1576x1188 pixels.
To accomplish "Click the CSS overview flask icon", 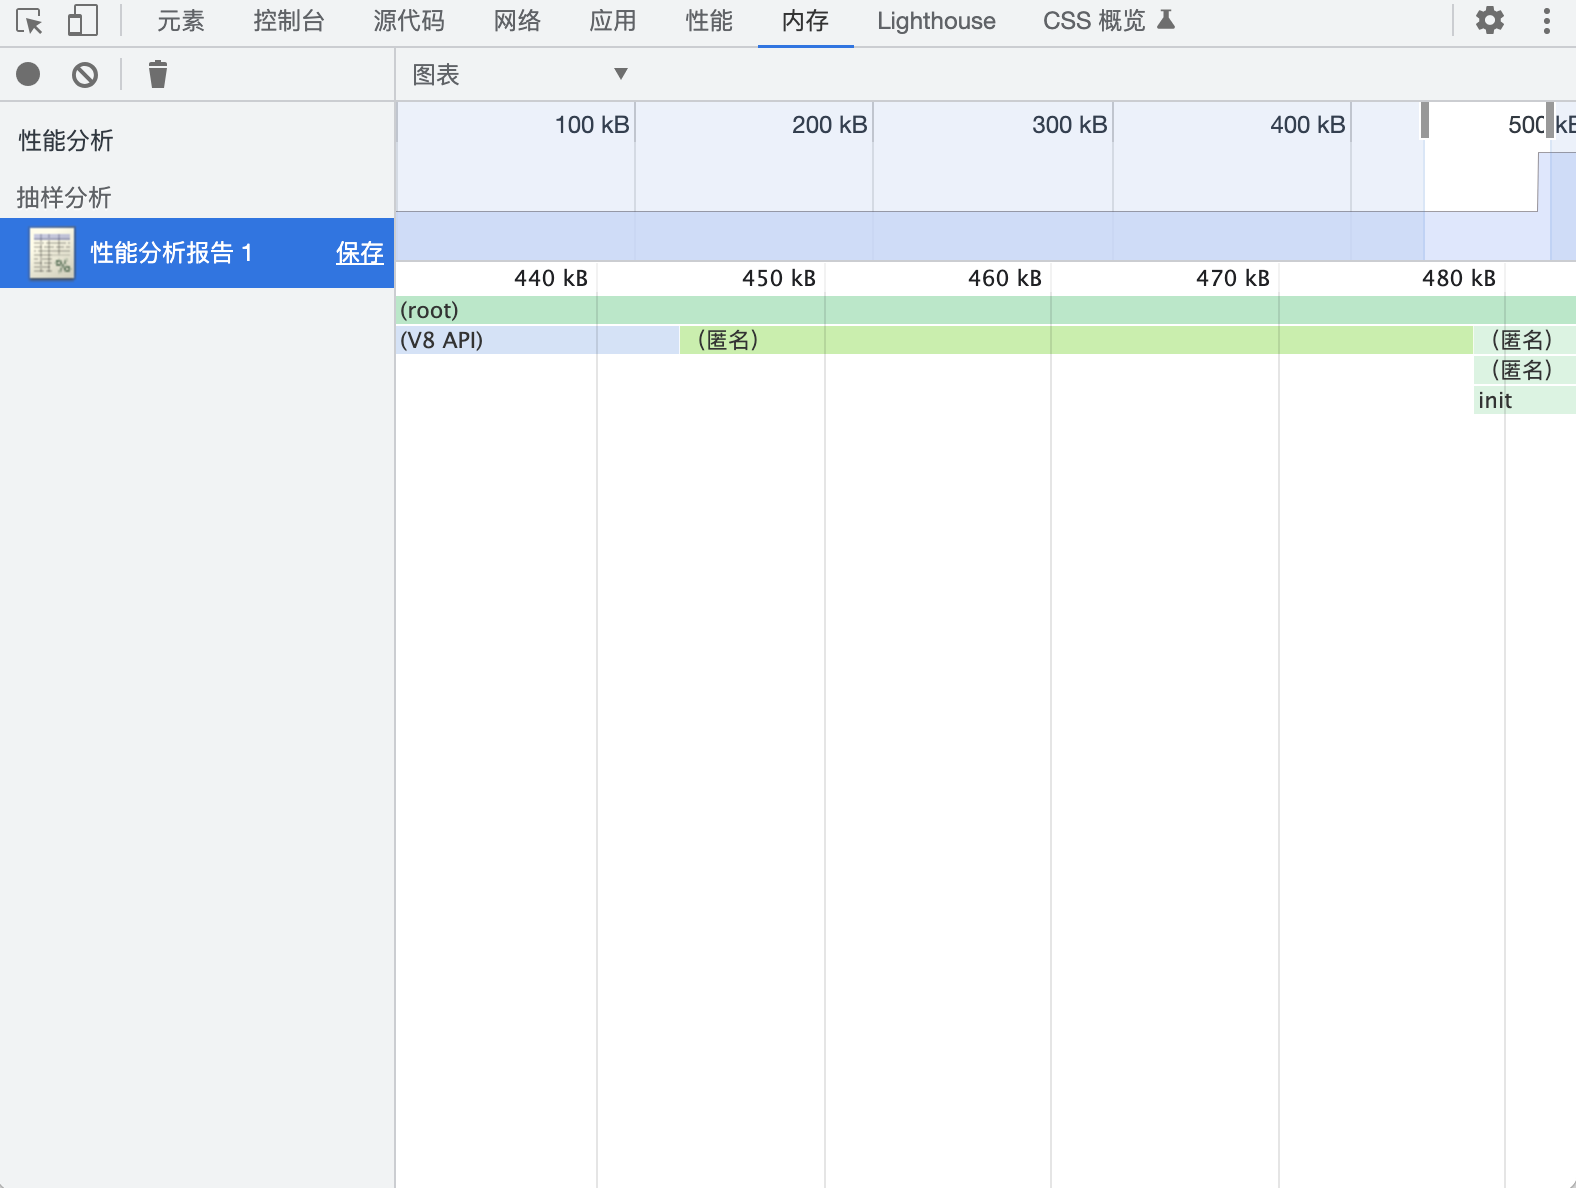I will 1166,20.
